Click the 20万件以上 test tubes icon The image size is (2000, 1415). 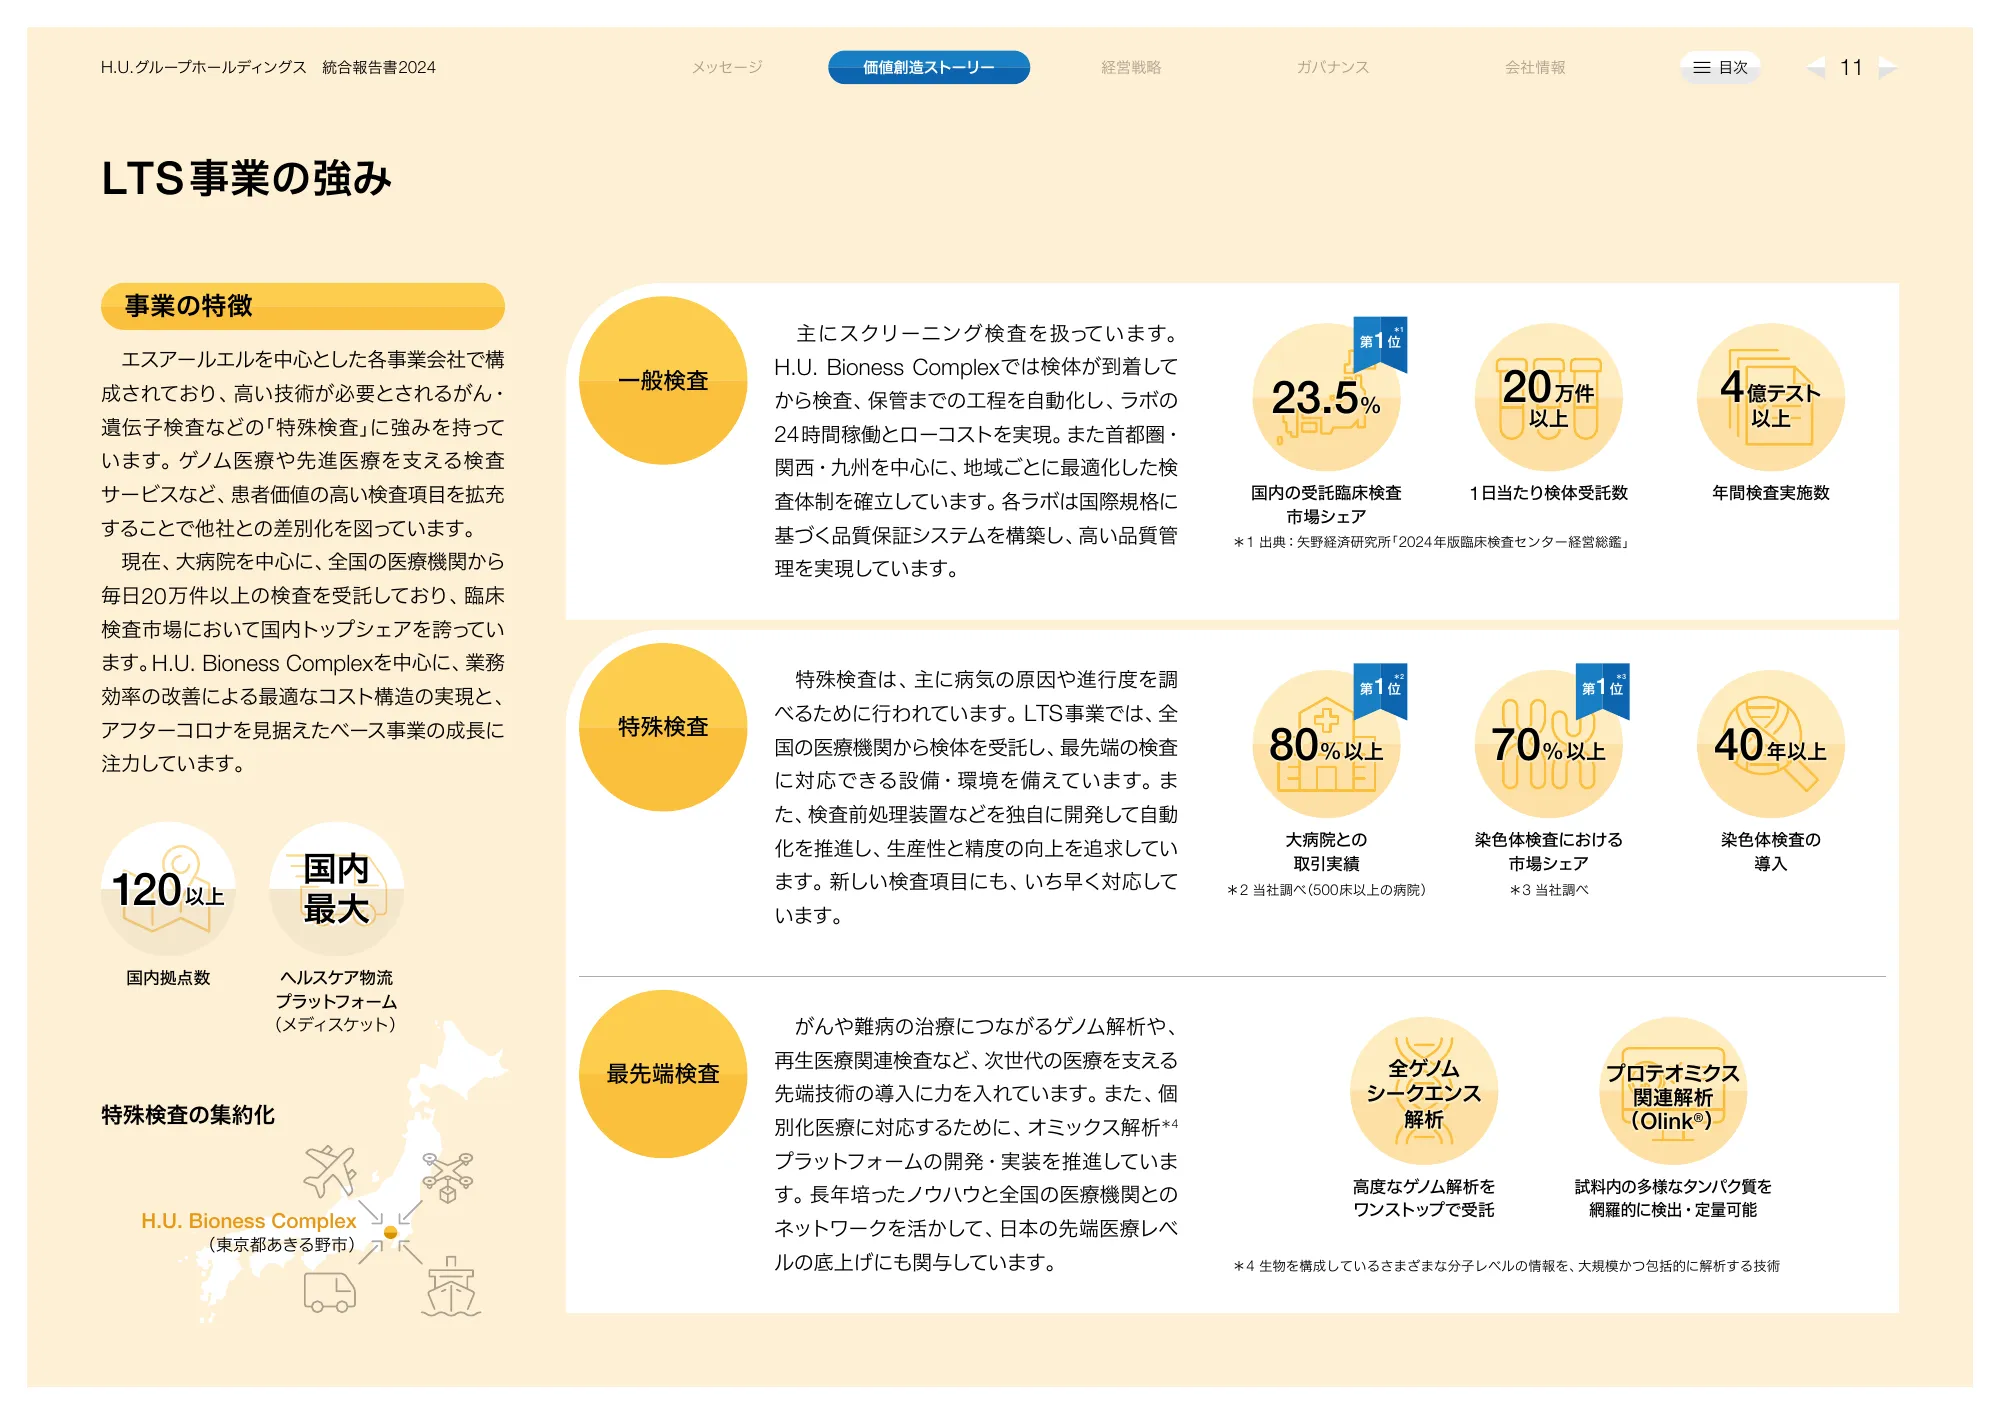point(1548,397)
